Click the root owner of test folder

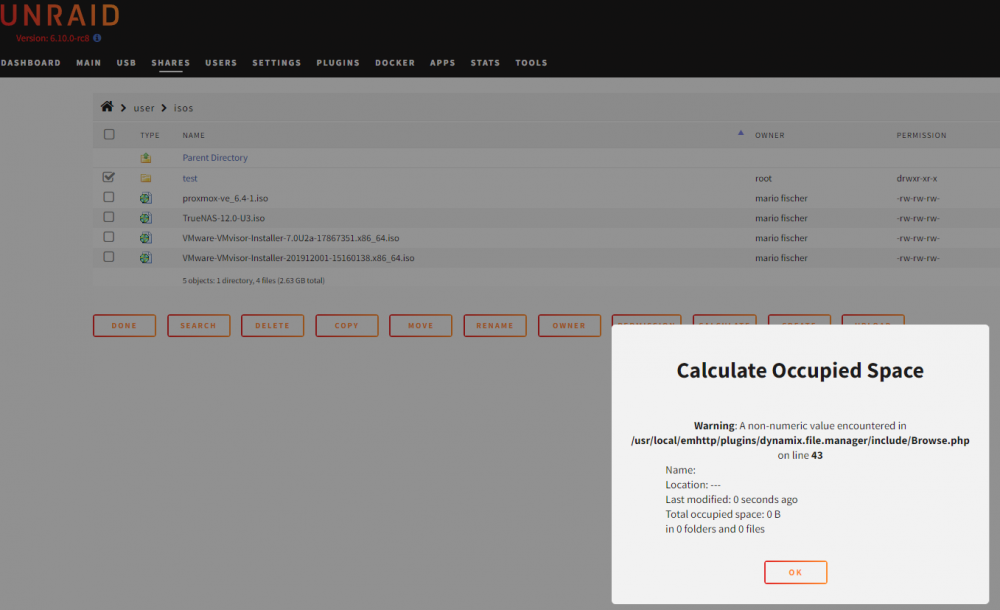[763, 178]
